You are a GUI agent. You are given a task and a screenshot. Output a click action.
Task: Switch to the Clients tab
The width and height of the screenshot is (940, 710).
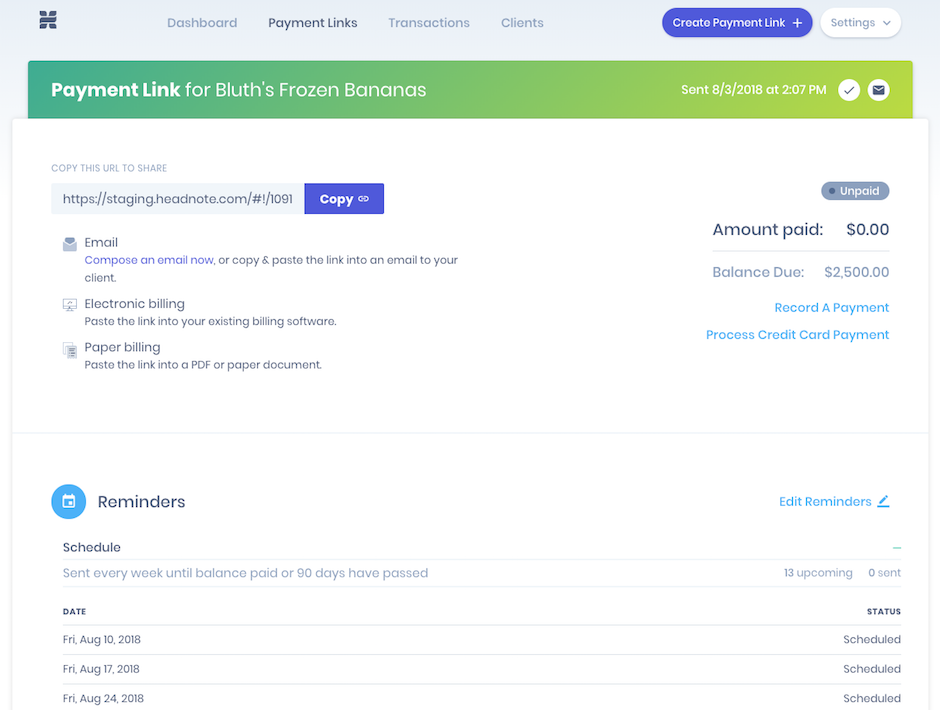point(522,22)
